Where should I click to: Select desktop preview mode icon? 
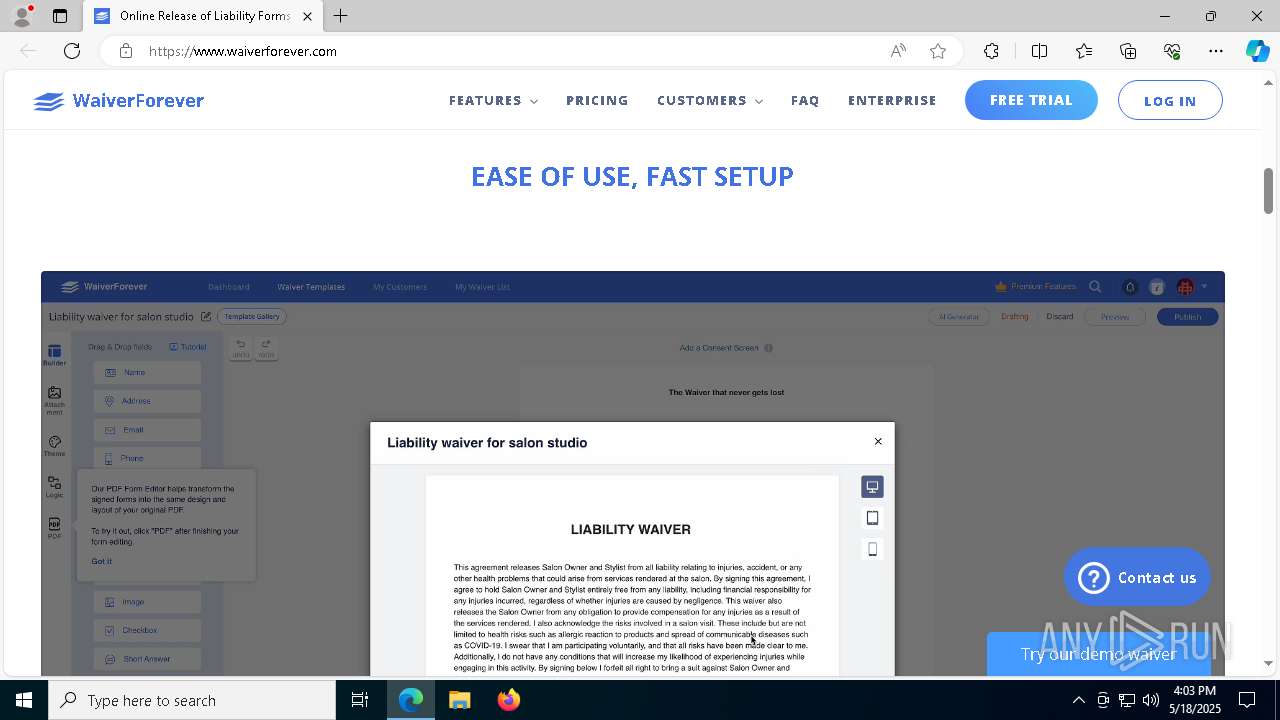point(872,487)
